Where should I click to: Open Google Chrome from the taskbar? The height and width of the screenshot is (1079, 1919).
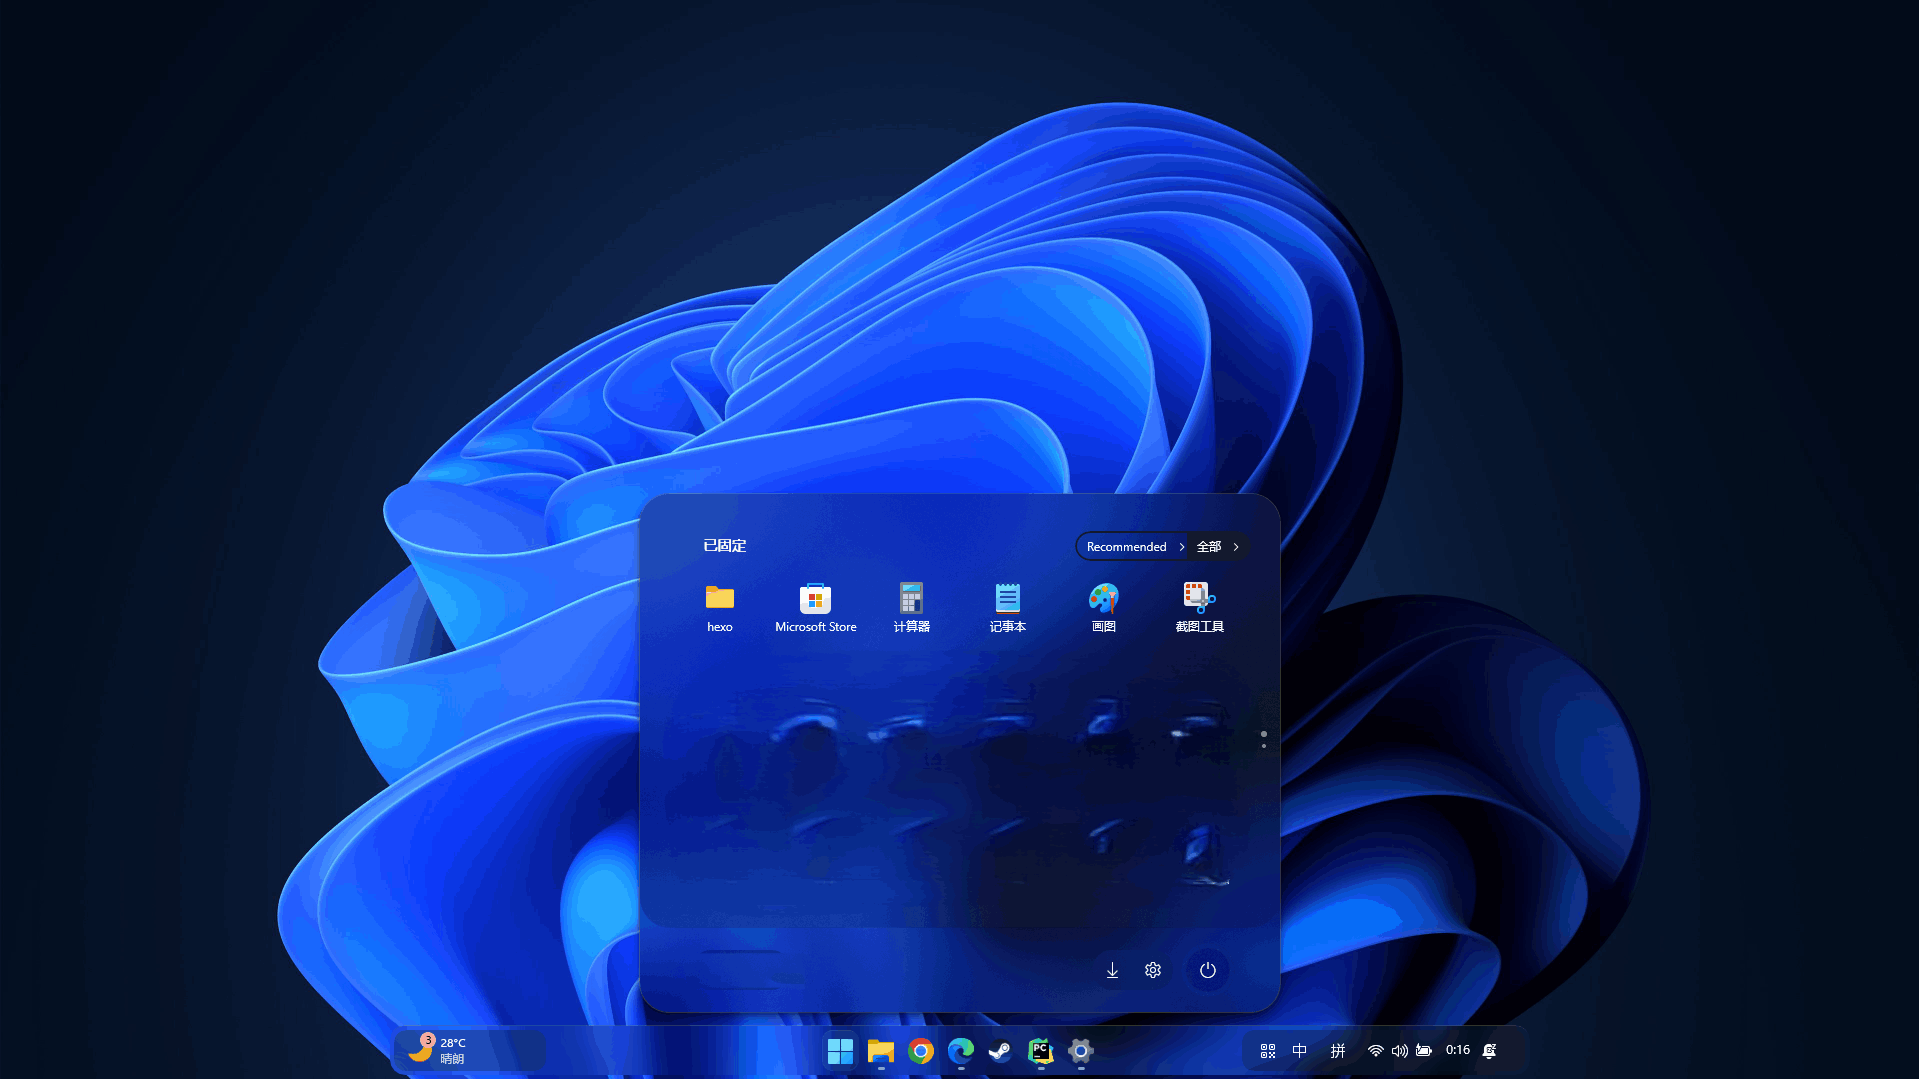click(920, 1051)
